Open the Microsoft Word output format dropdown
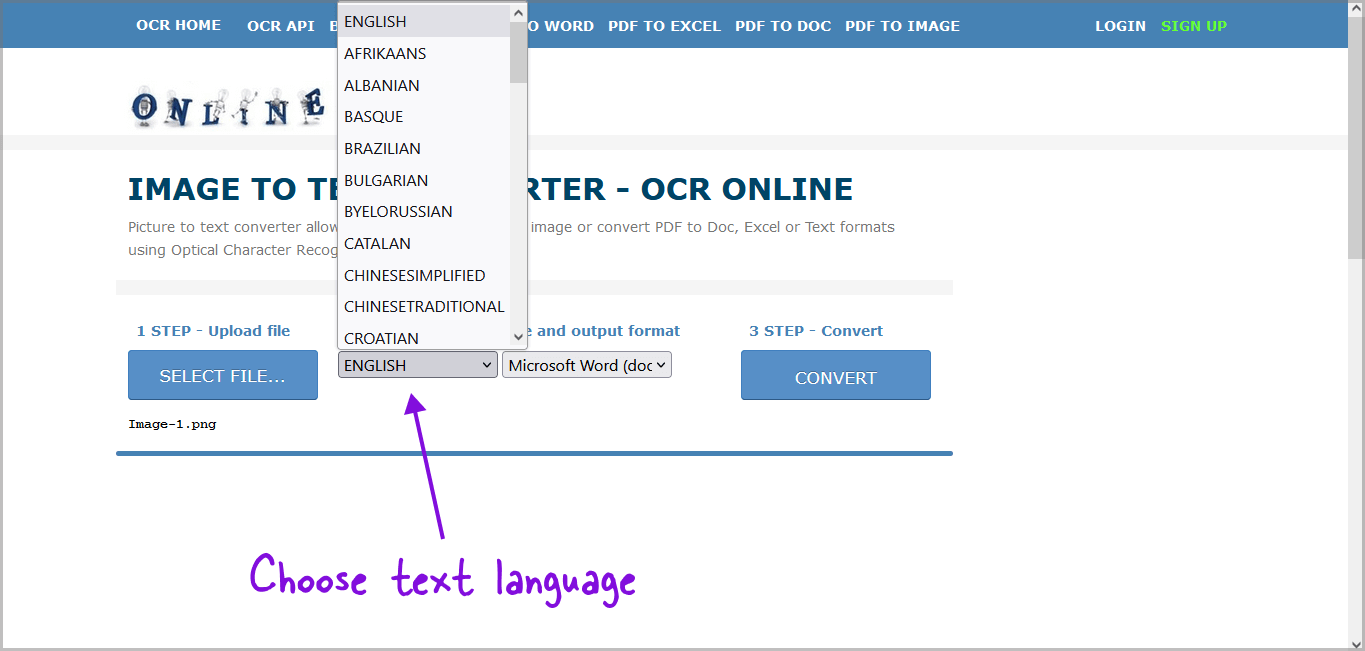 click(586, 364)
